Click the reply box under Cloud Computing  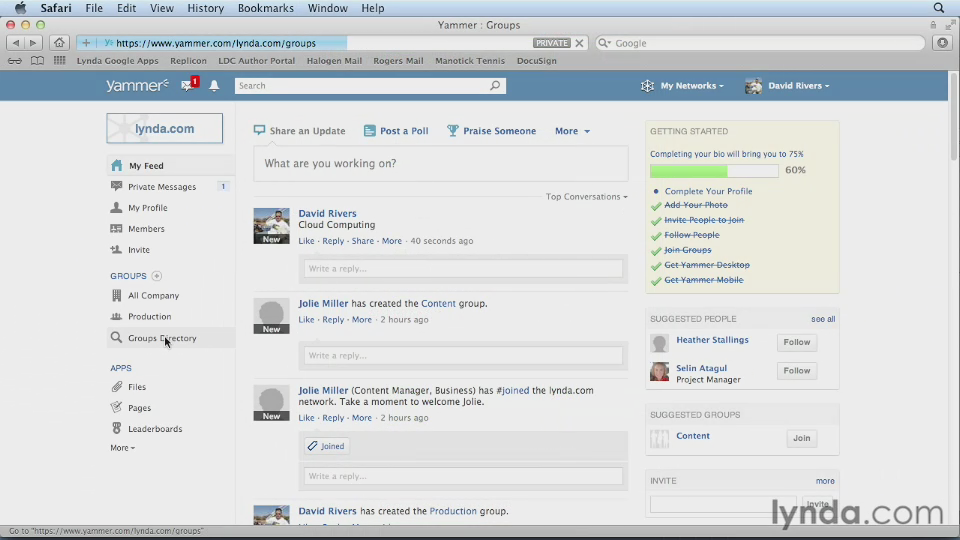pyautogui.click(x=463, y=268)
